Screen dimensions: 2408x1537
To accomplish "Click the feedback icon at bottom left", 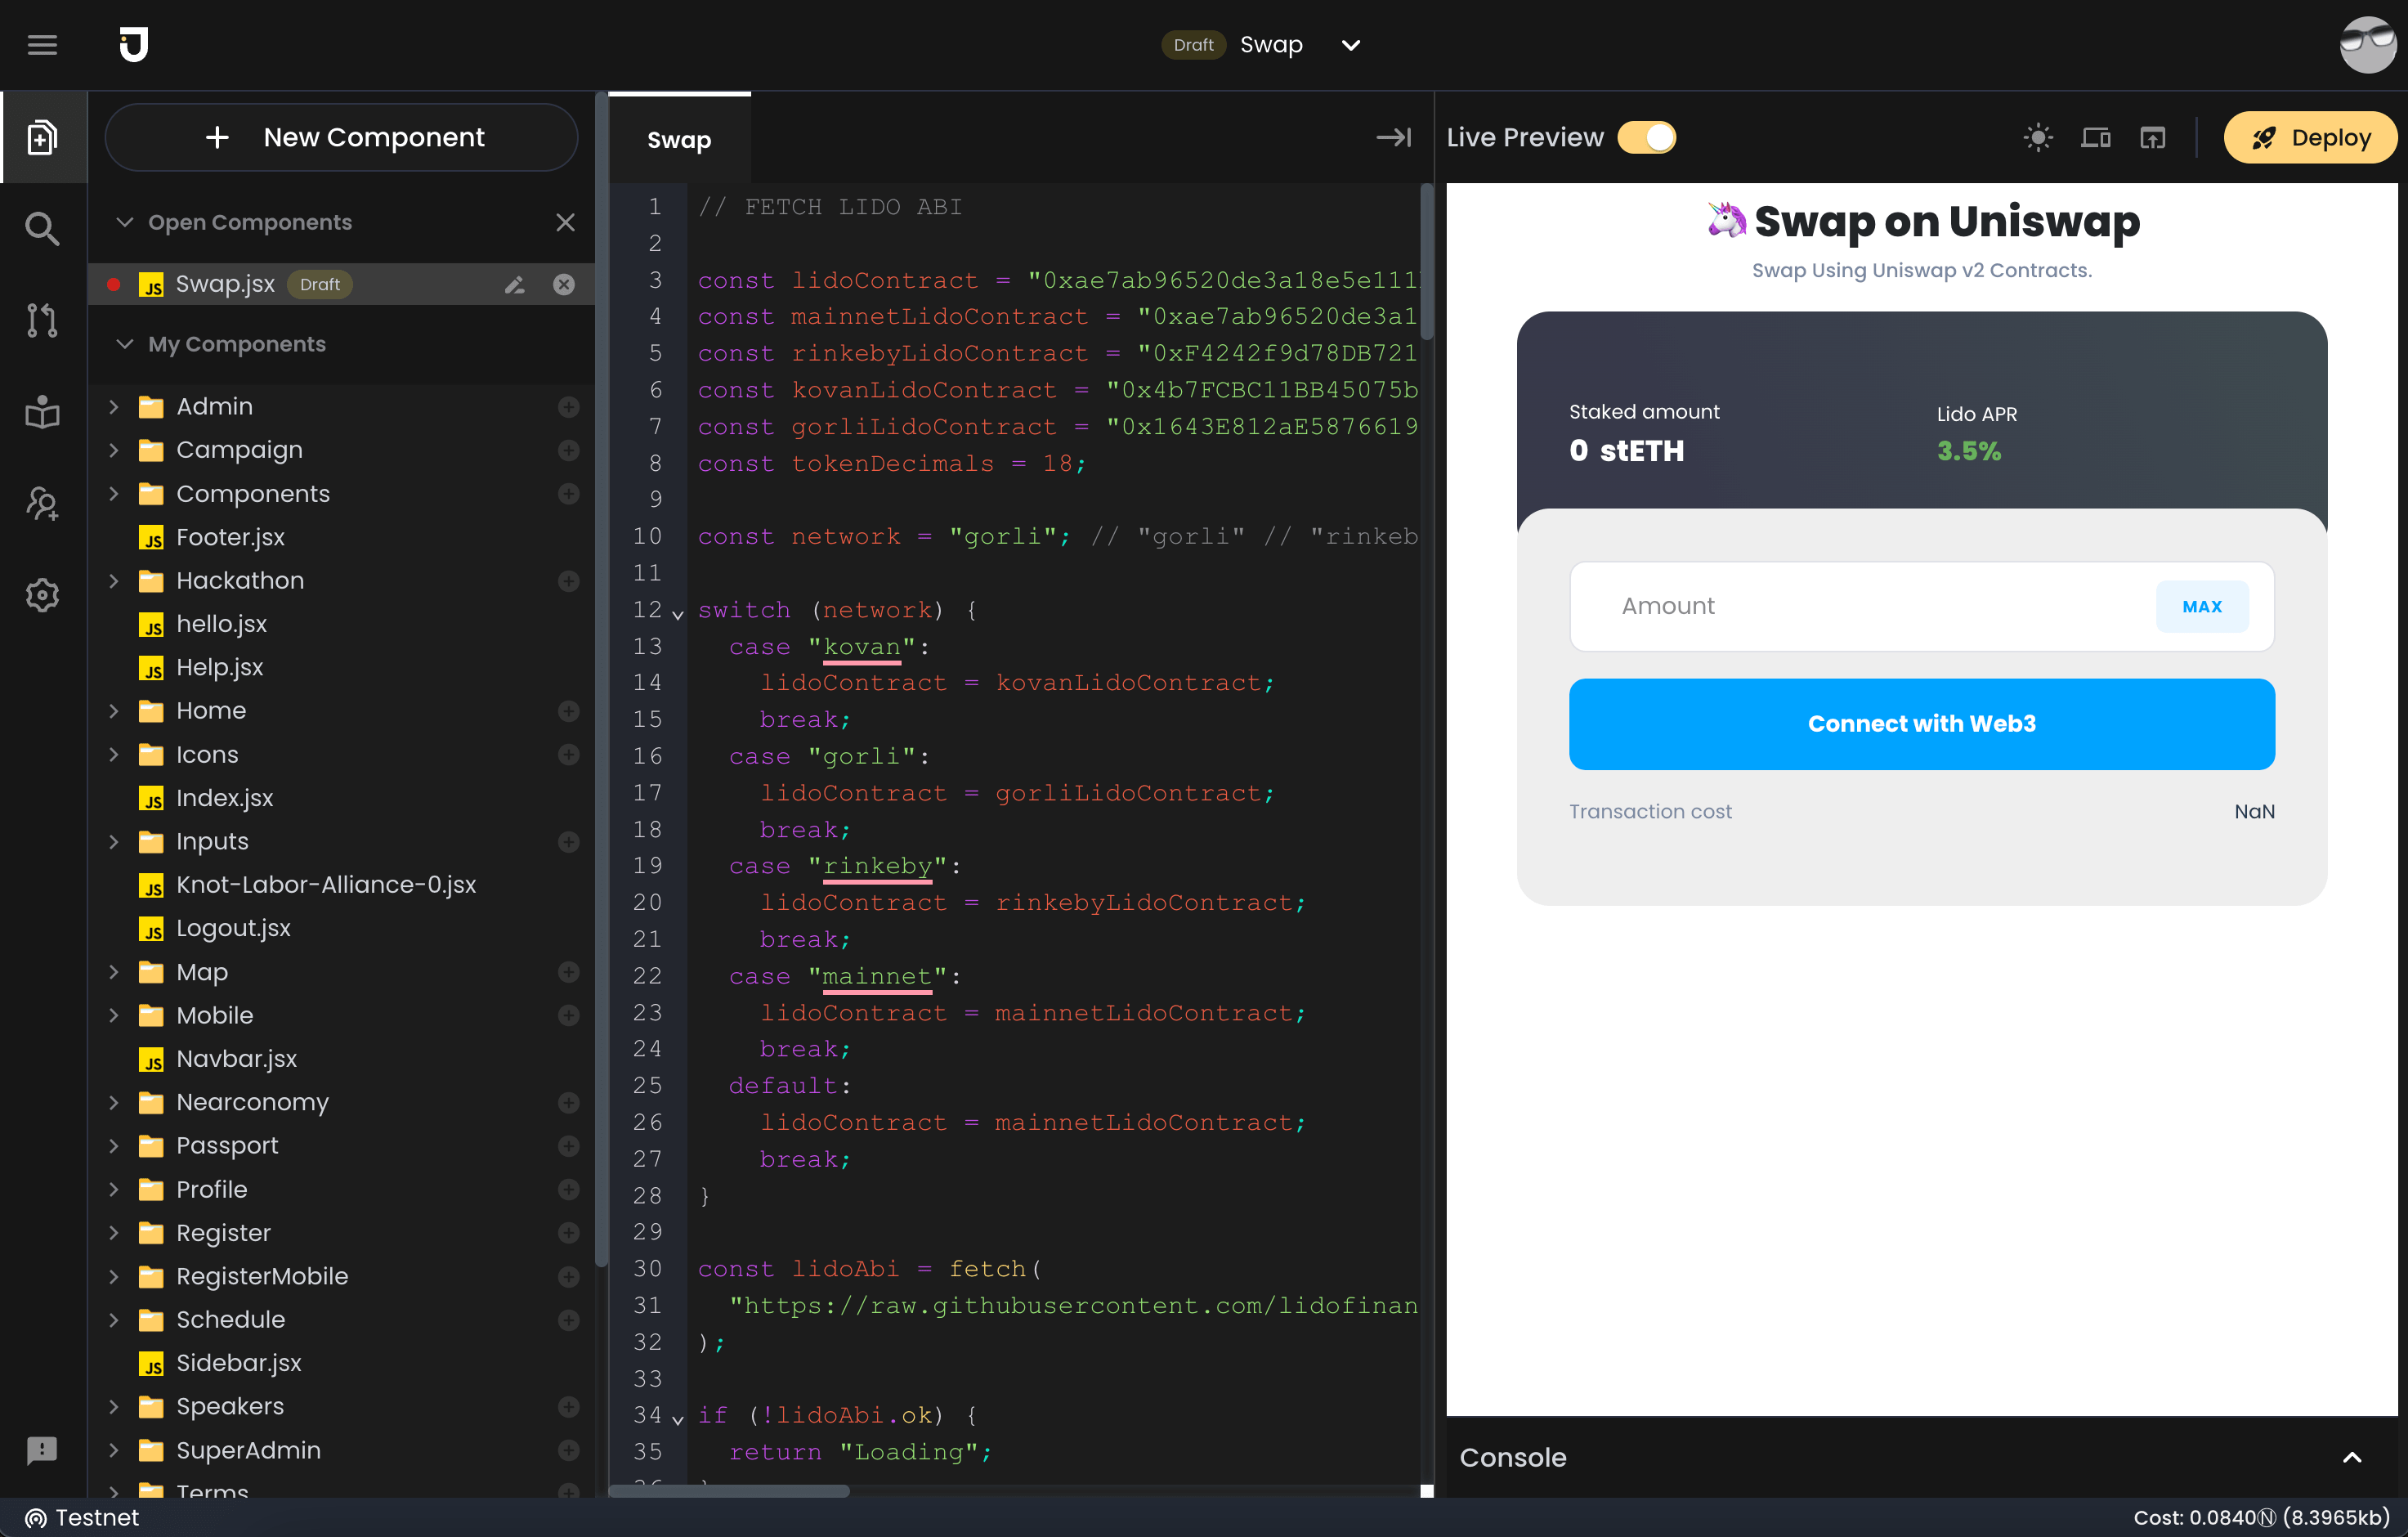I will pos(42,1449).
